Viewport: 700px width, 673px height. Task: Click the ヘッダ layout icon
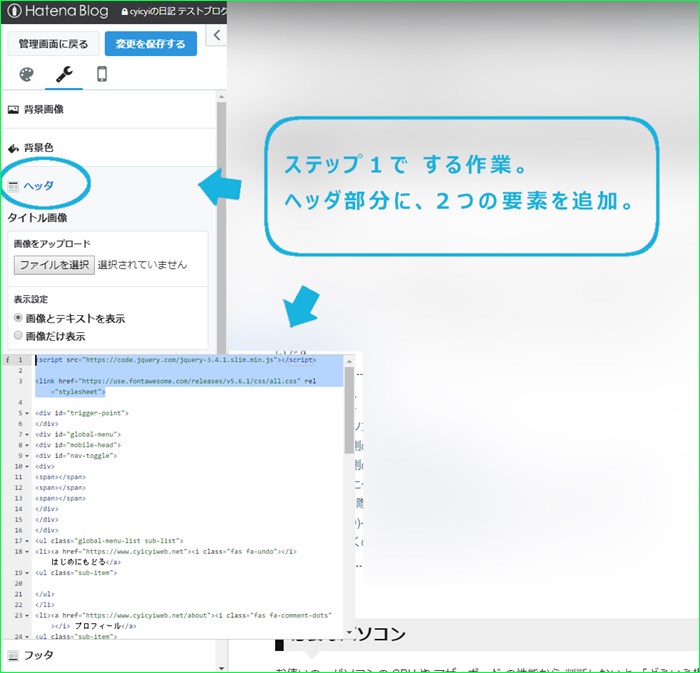click(x=13, y=186)
